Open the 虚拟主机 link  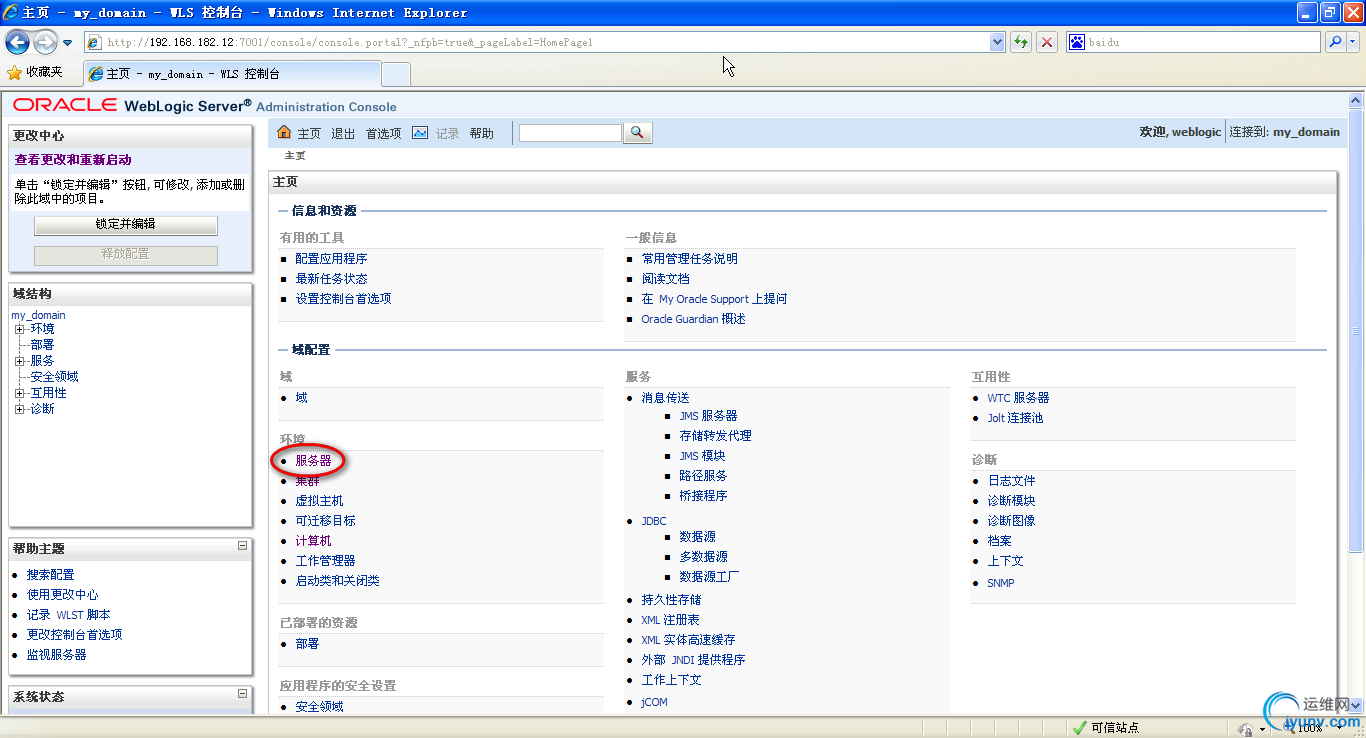(x=319, y=501)
